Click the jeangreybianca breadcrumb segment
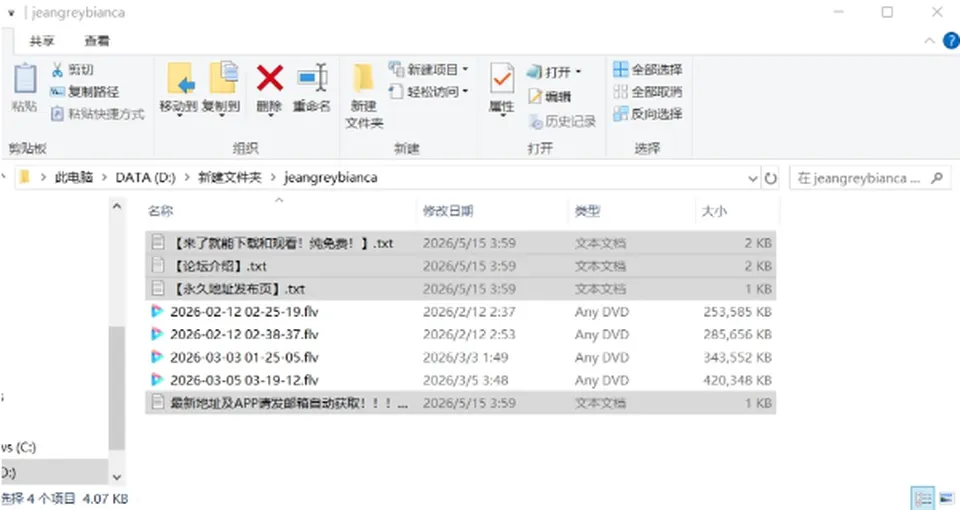This screenshot has width=960, height=510. 330,178
